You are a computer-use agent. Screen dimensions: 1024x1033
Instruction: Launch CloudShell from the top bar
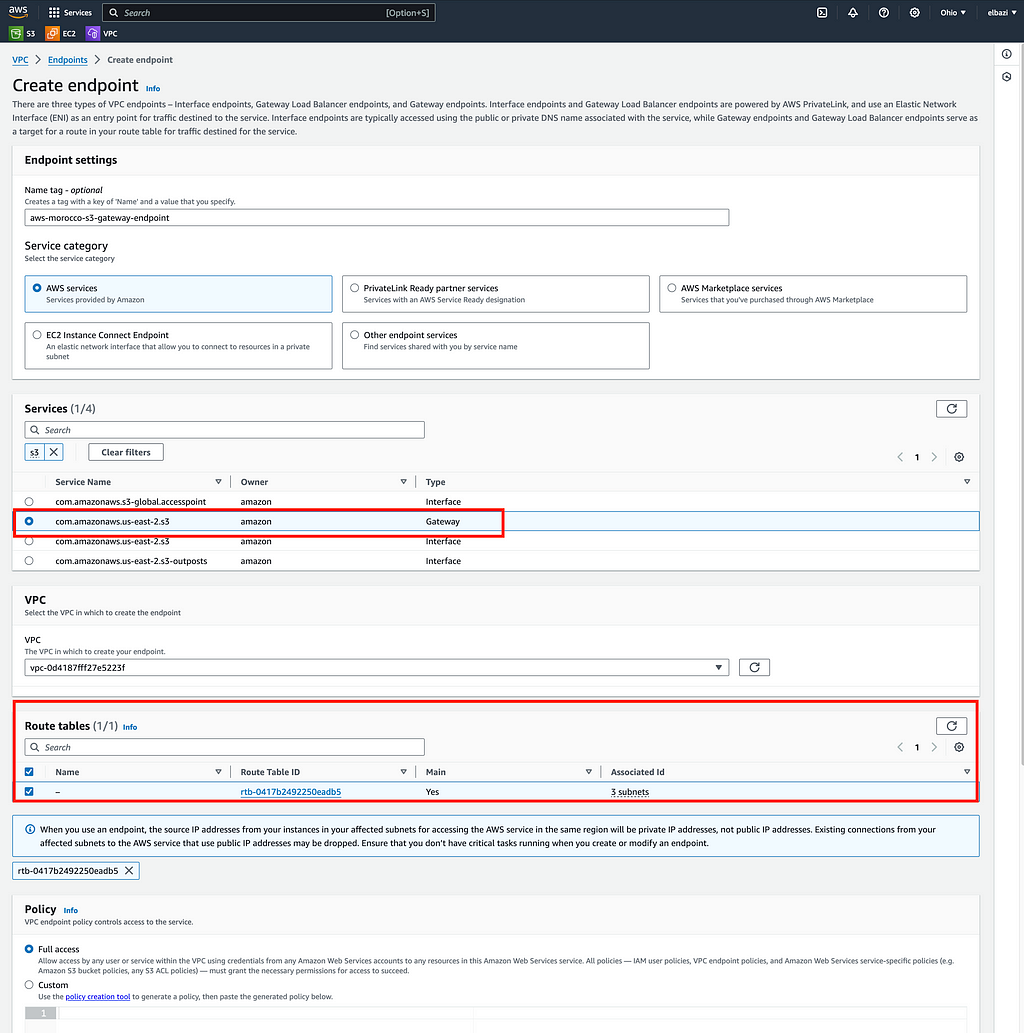(822, 13)
